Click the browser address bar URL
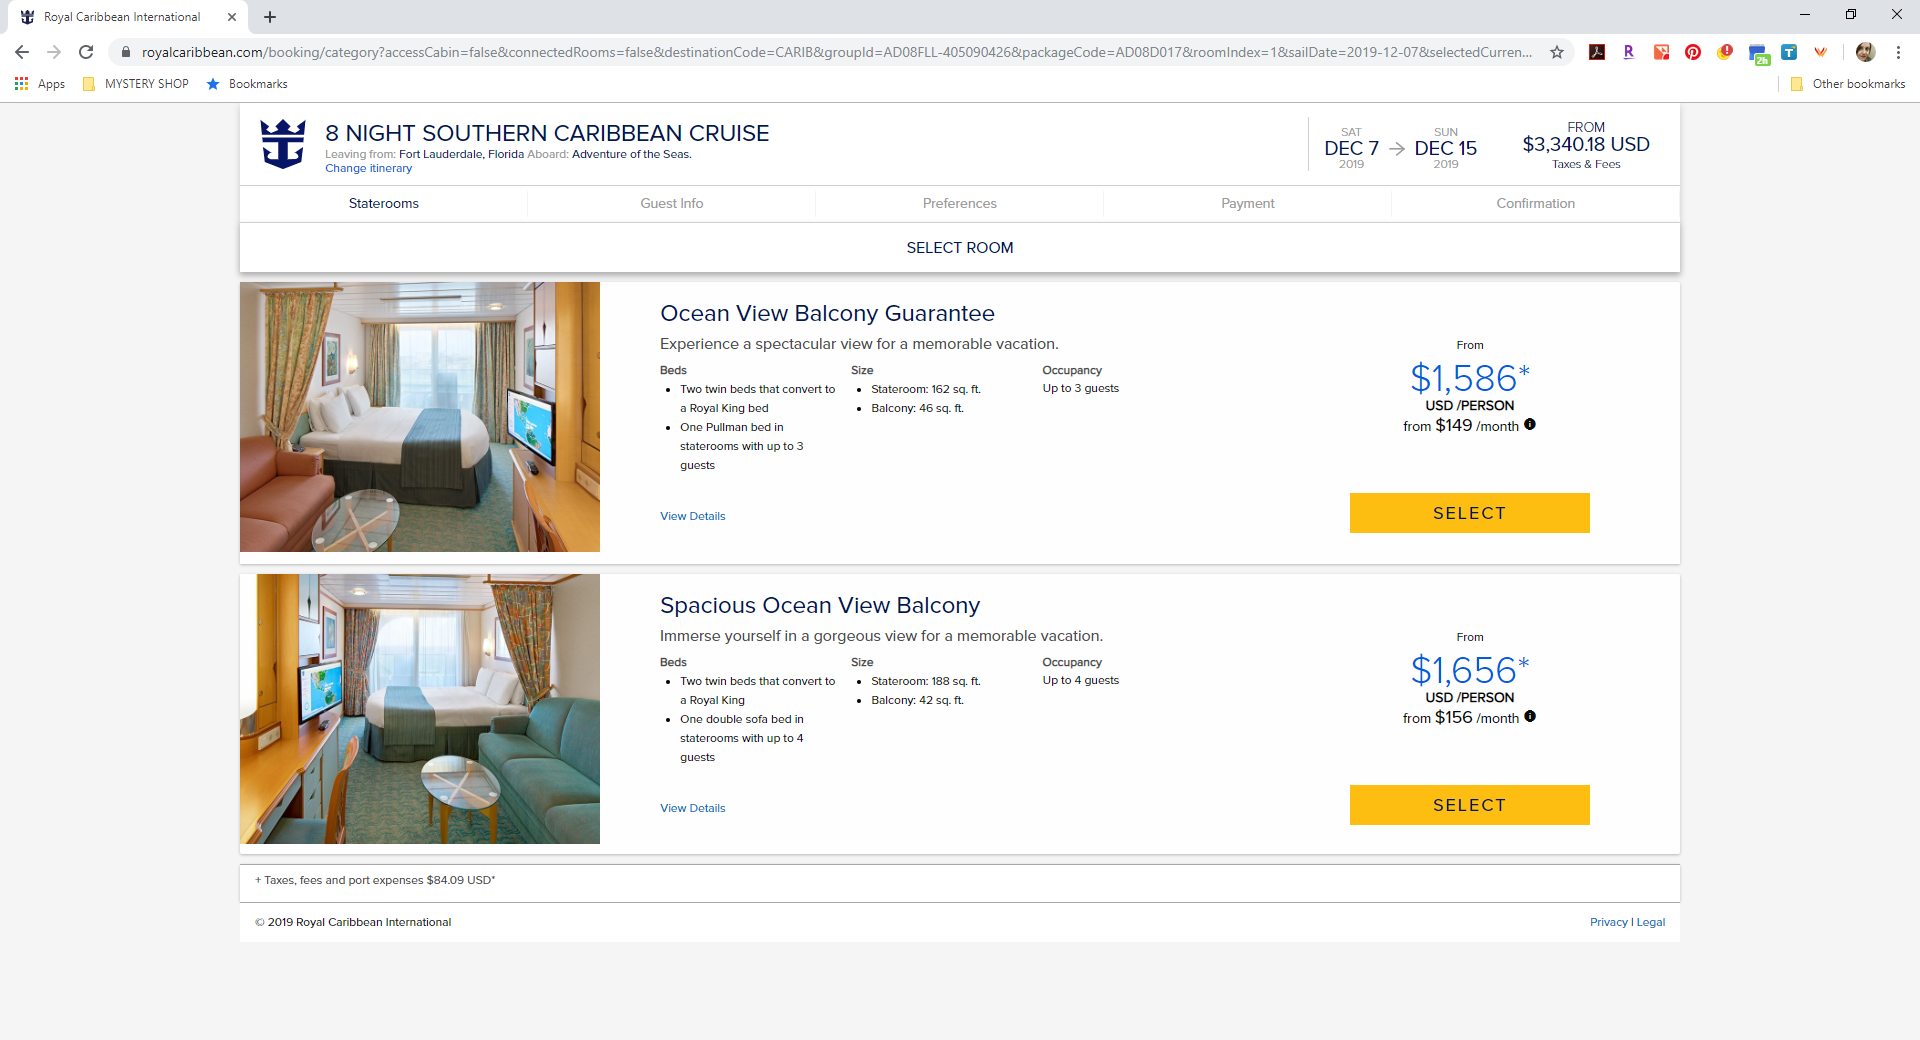 [x=836, y=52]
